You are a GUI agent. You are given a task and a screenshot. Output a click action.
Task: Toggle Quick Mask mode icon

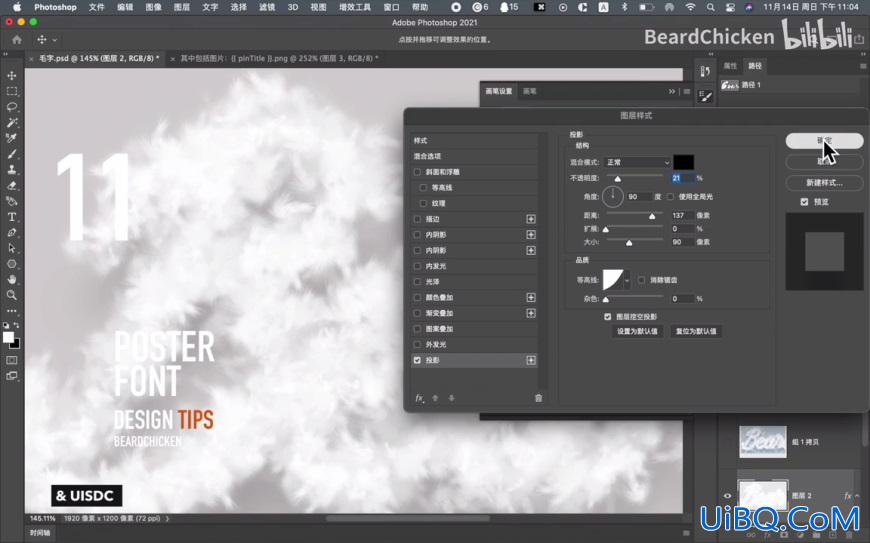pyautogui.click(x=12, y=361)
